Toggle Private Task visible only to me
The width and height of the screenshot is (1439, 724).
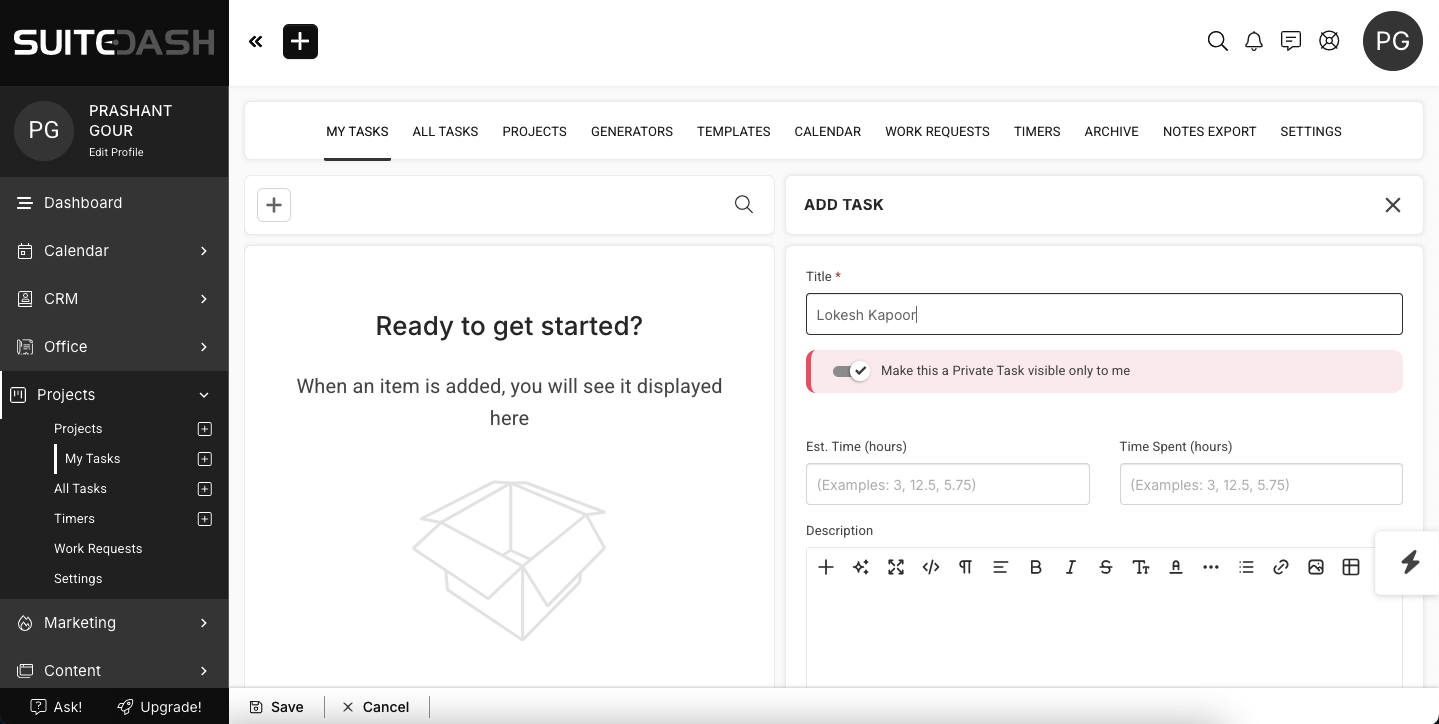851,371
